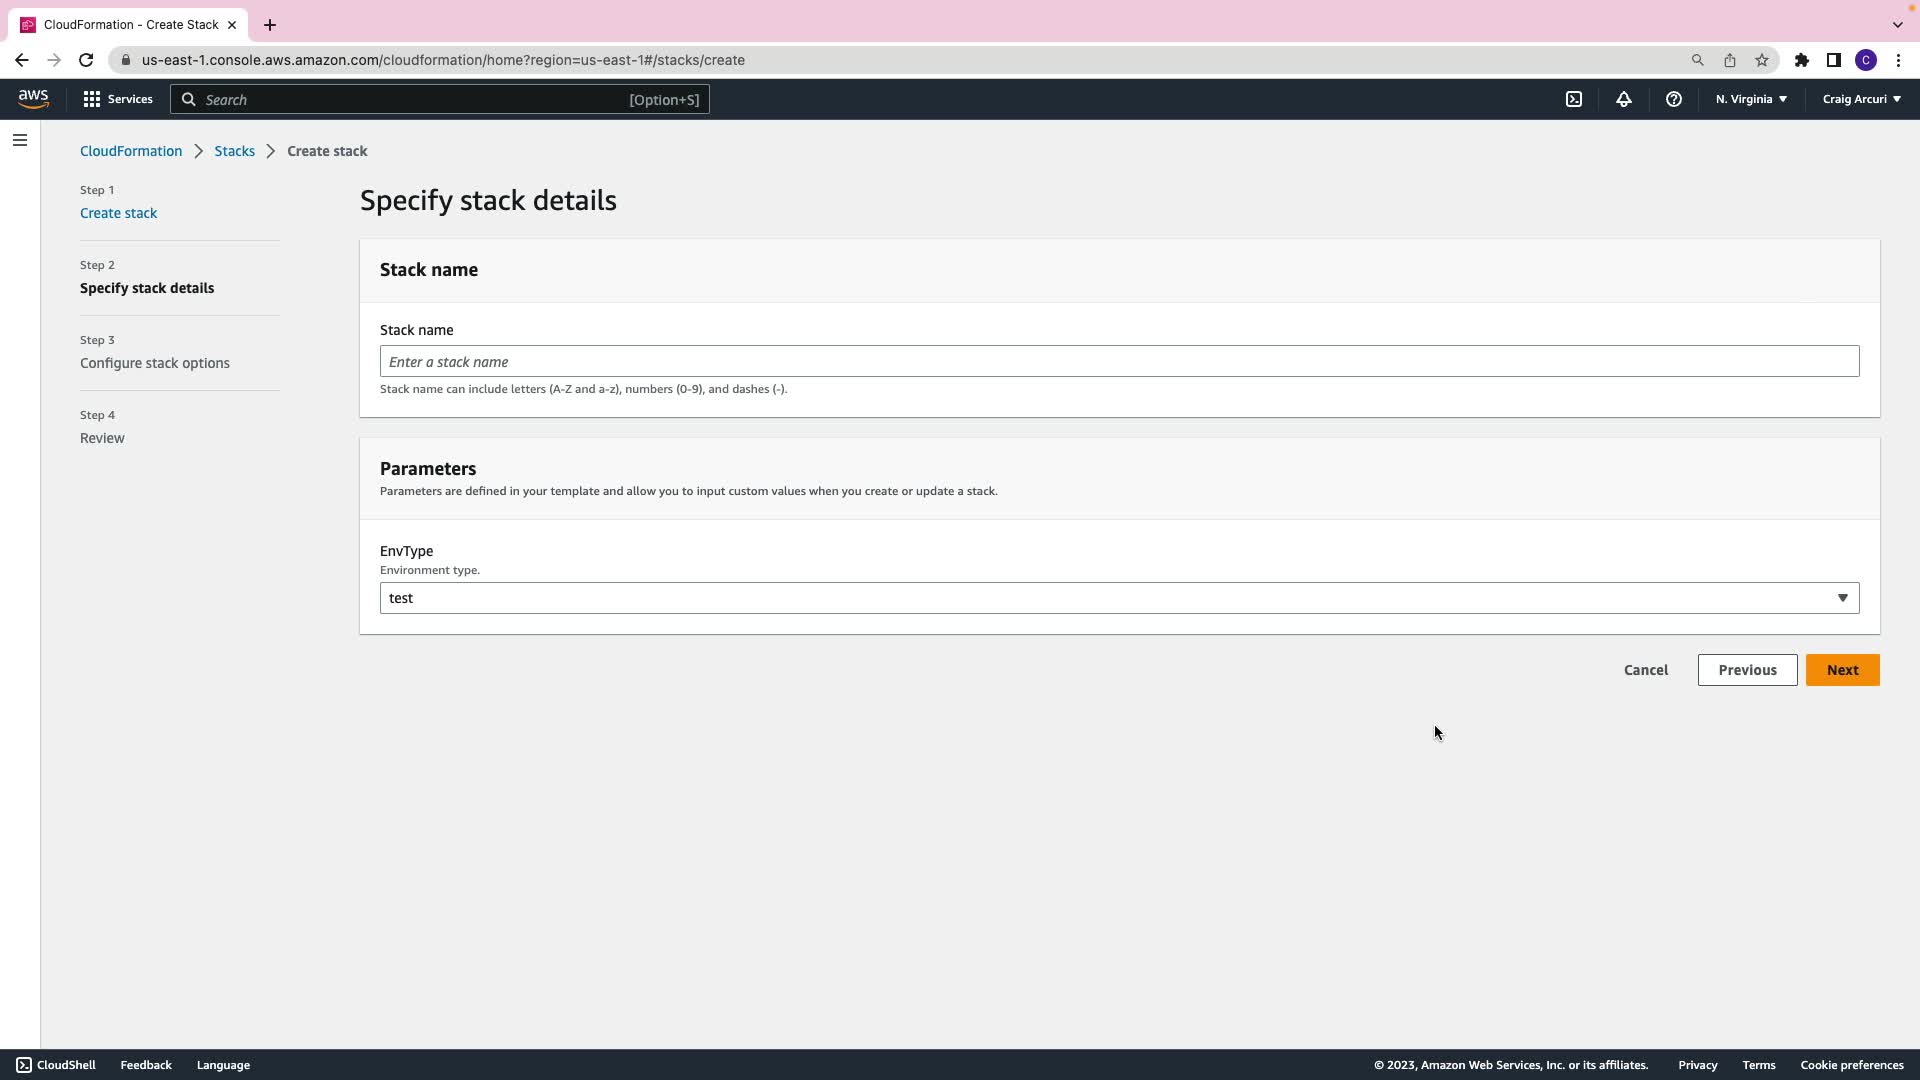Open CloudShell from the footer bar
1920x1080 pixels.
pyautogui.click(x=56, y=1065)
